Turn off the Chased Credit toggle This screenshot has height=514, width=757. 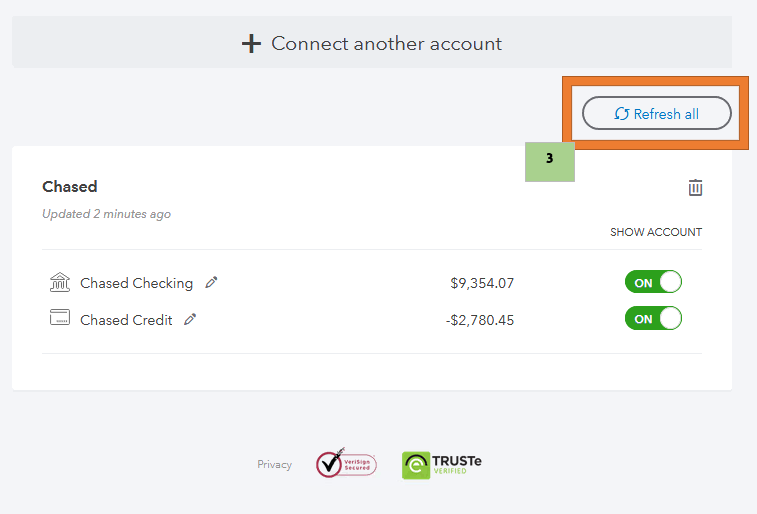(x=653, y=319)
